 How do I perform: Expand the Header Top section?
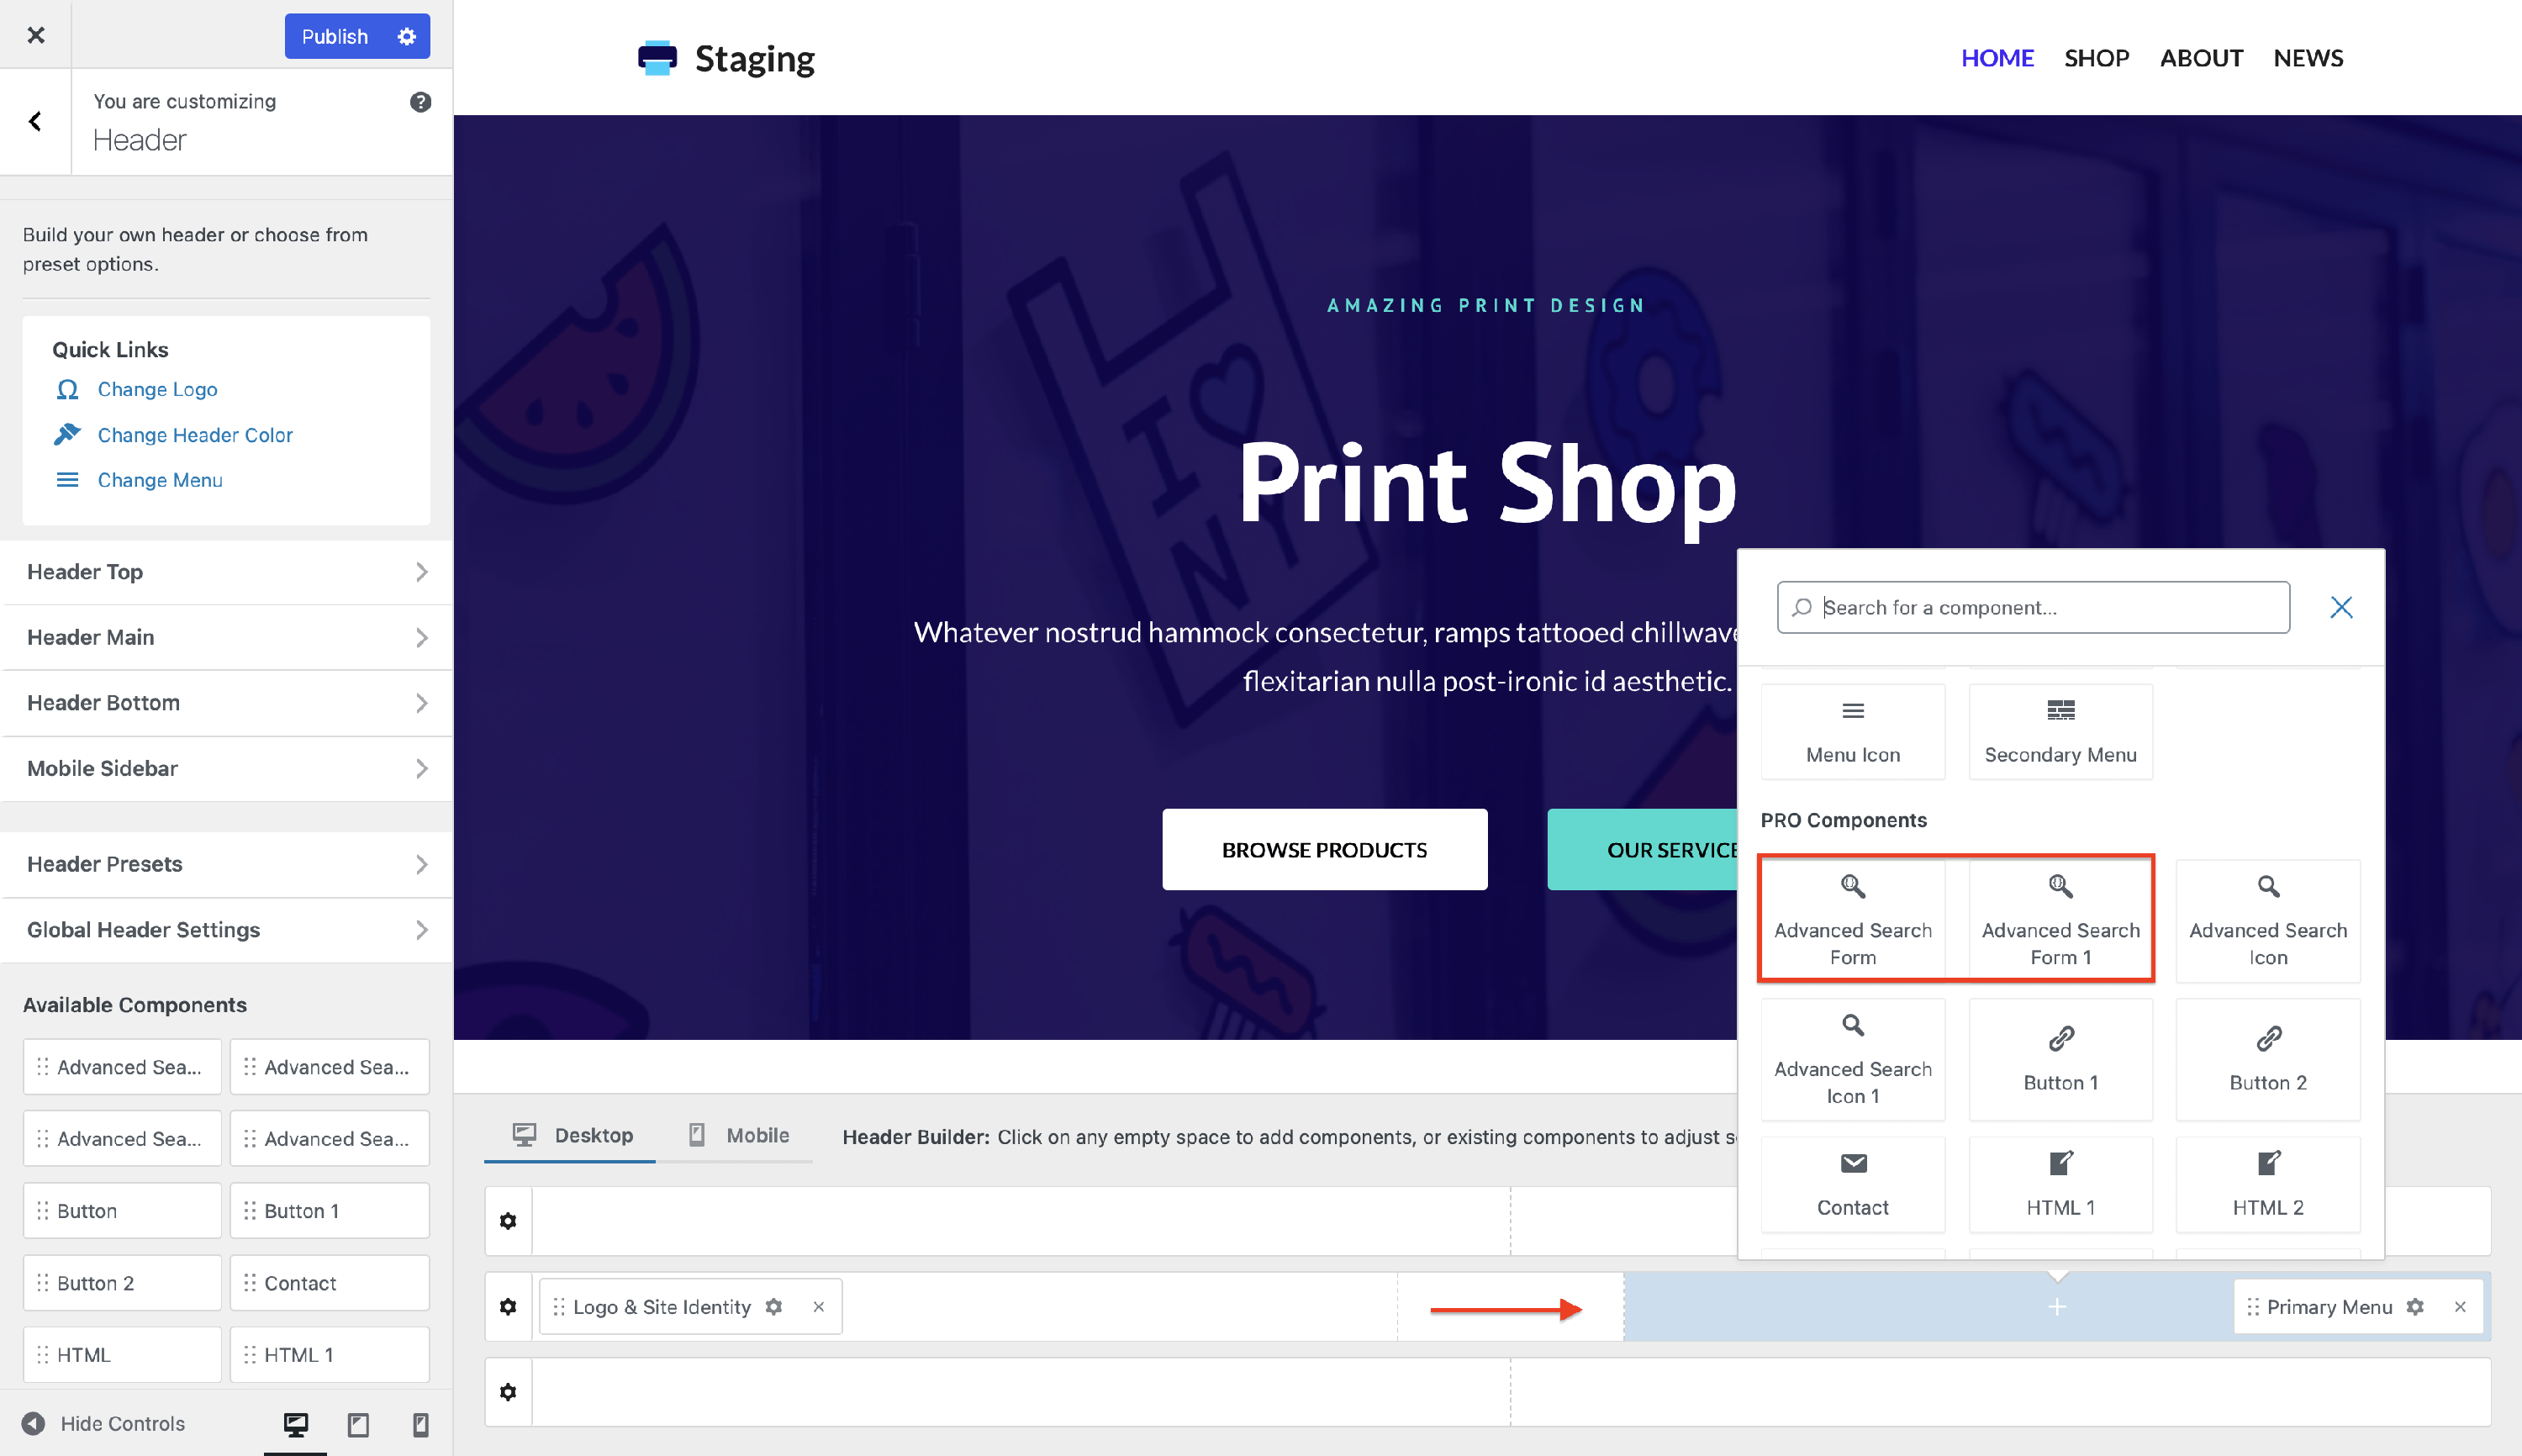pyautogui.click(x=227, y=572)
